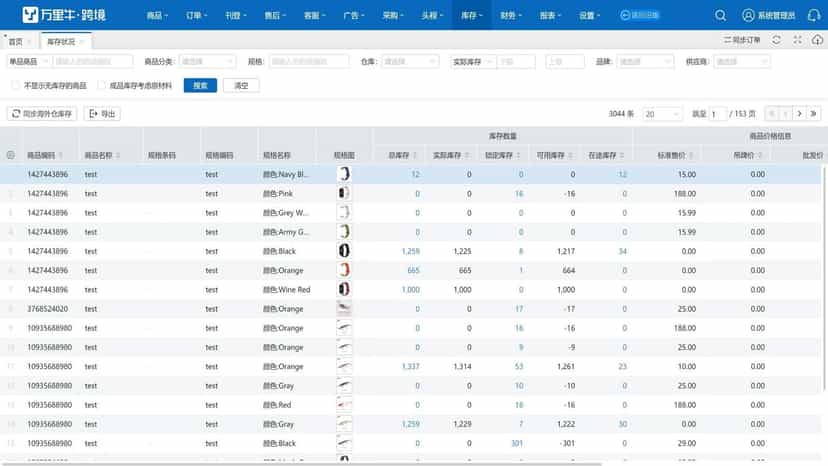Click the blue 搜索 button

[x=200, y=85]
